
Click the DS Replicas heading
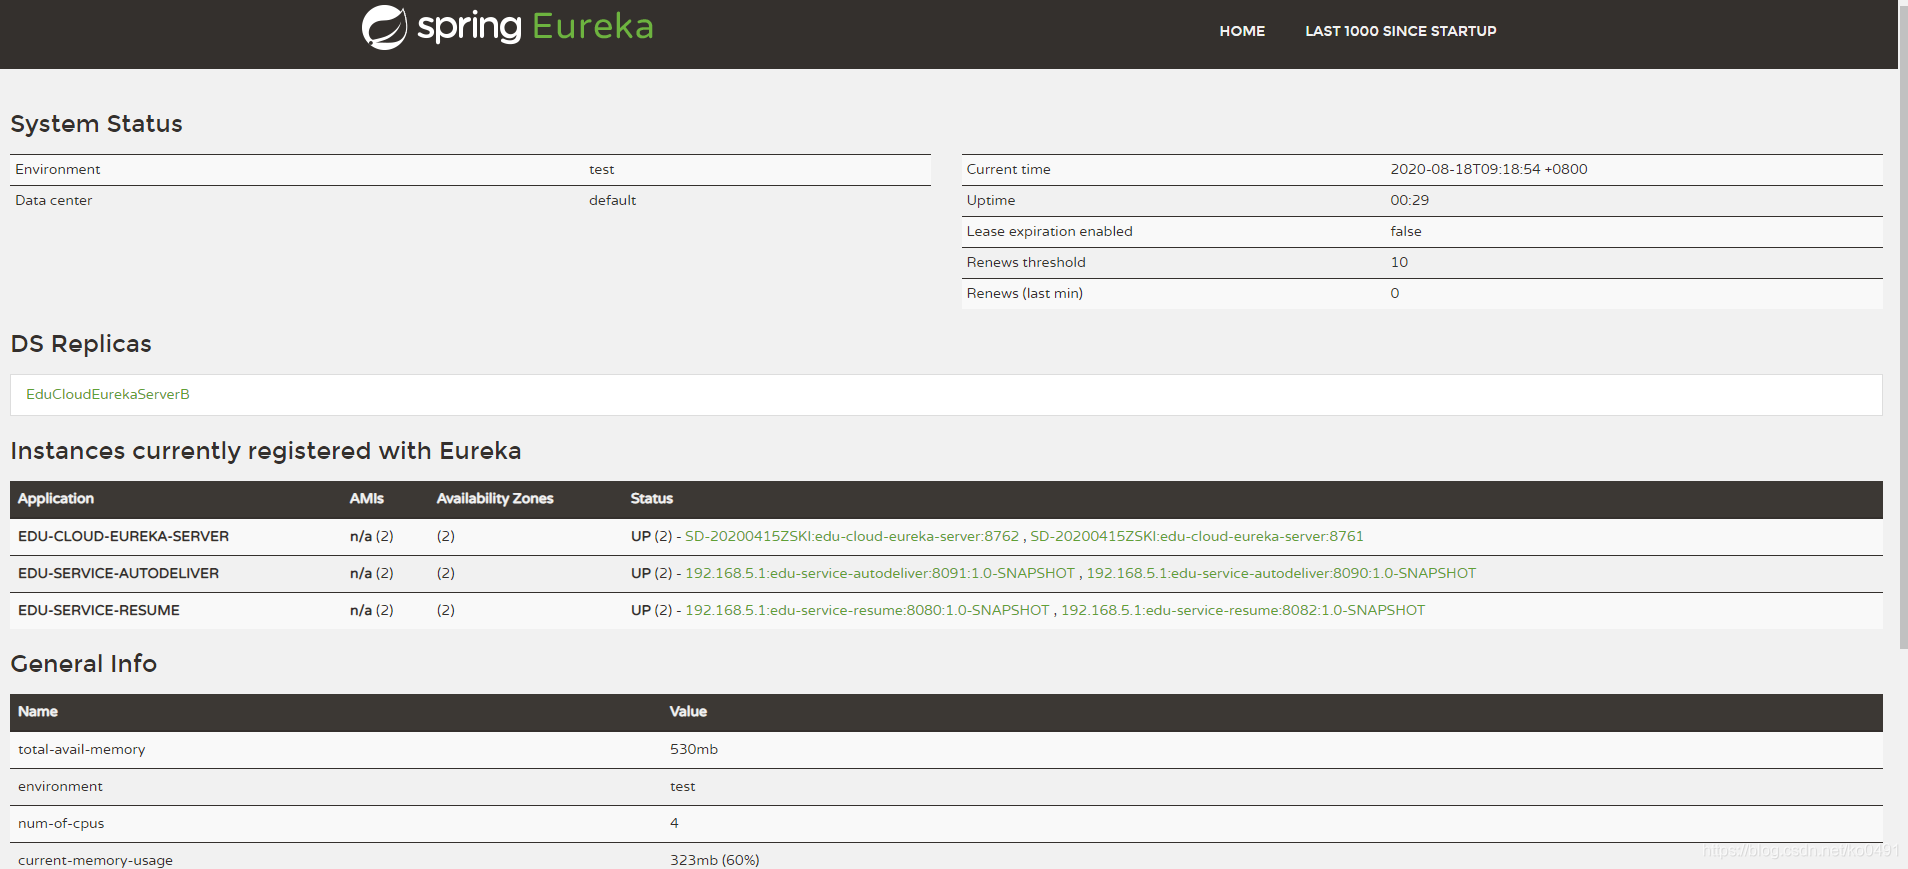click(81, 344)
